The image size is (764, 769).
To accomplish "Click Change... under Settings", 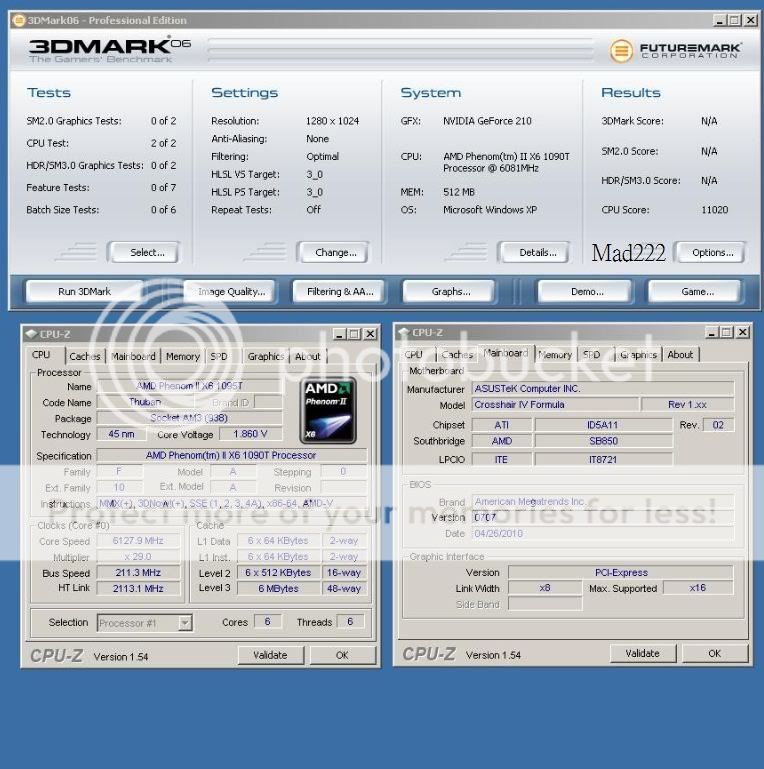I will coord(335,252).
